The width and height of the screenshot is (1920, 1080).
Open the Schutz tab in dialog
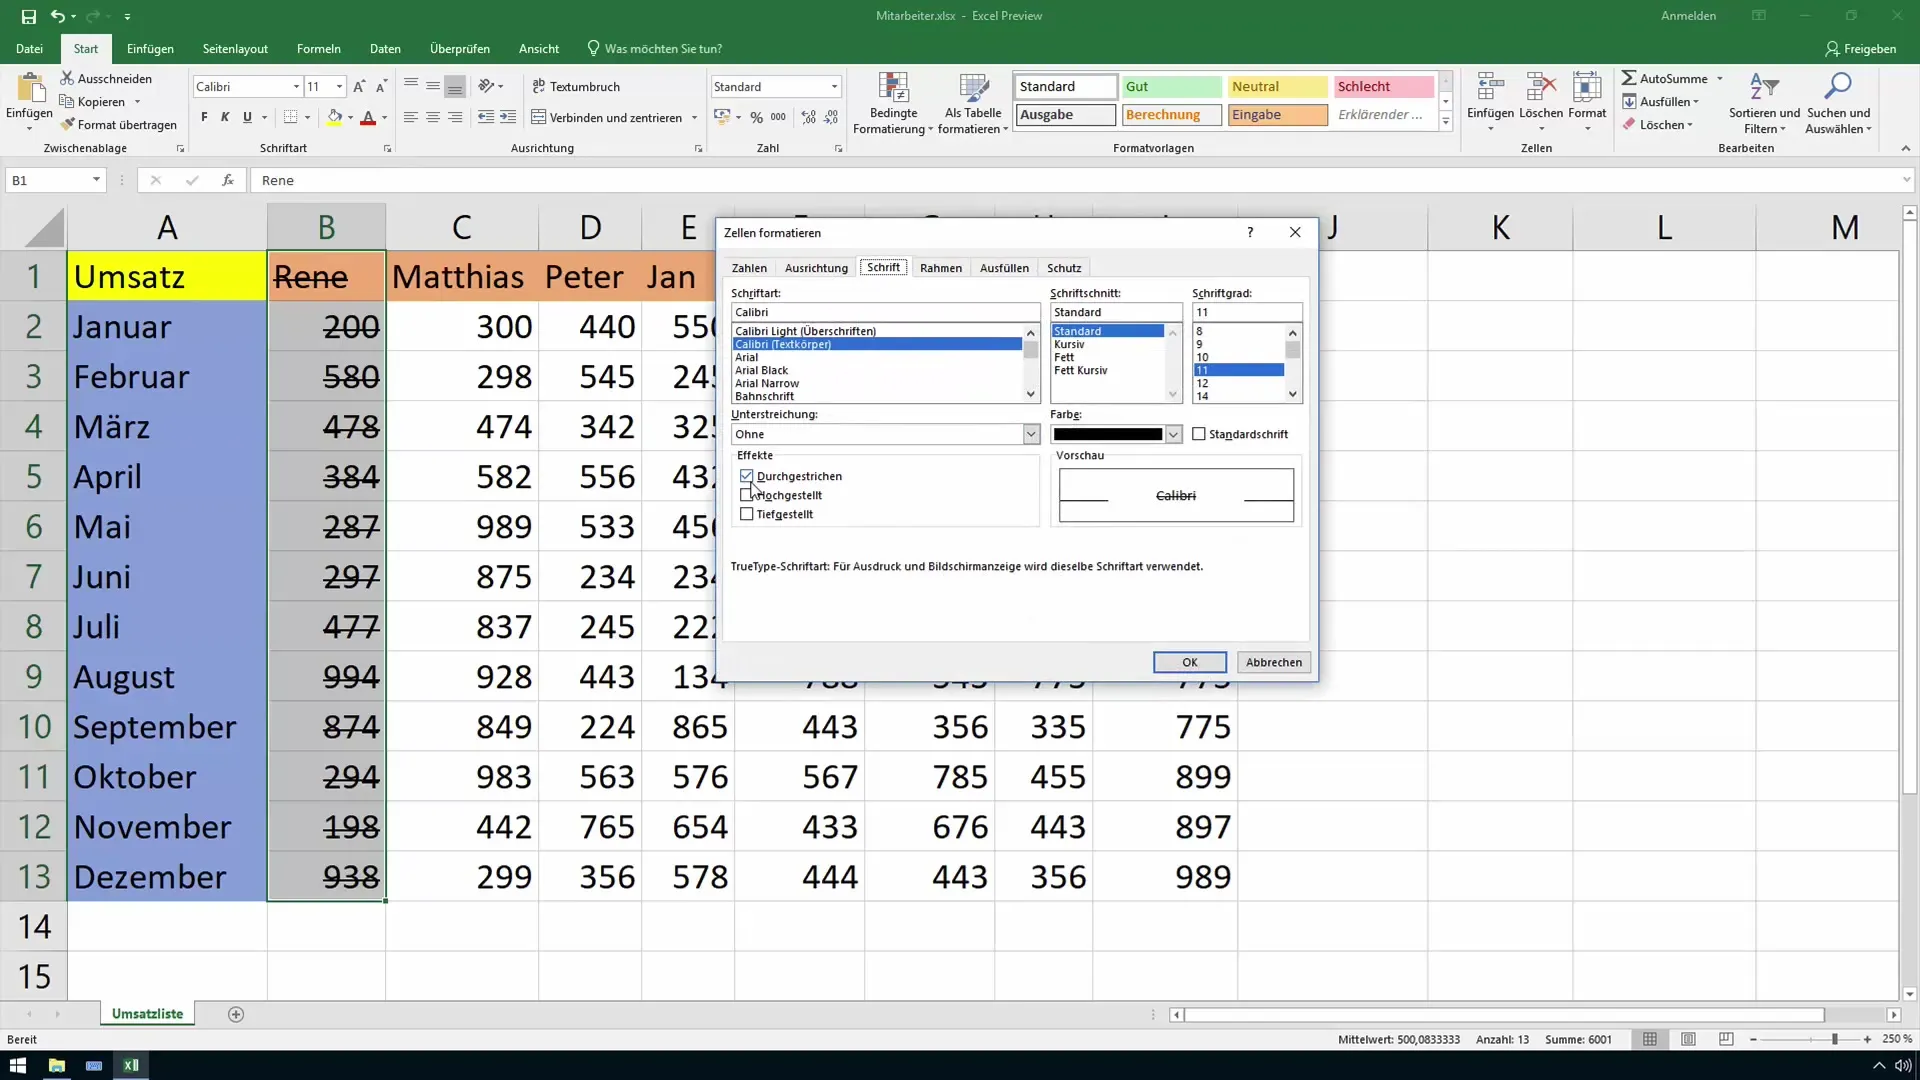tap(1064, 268)
